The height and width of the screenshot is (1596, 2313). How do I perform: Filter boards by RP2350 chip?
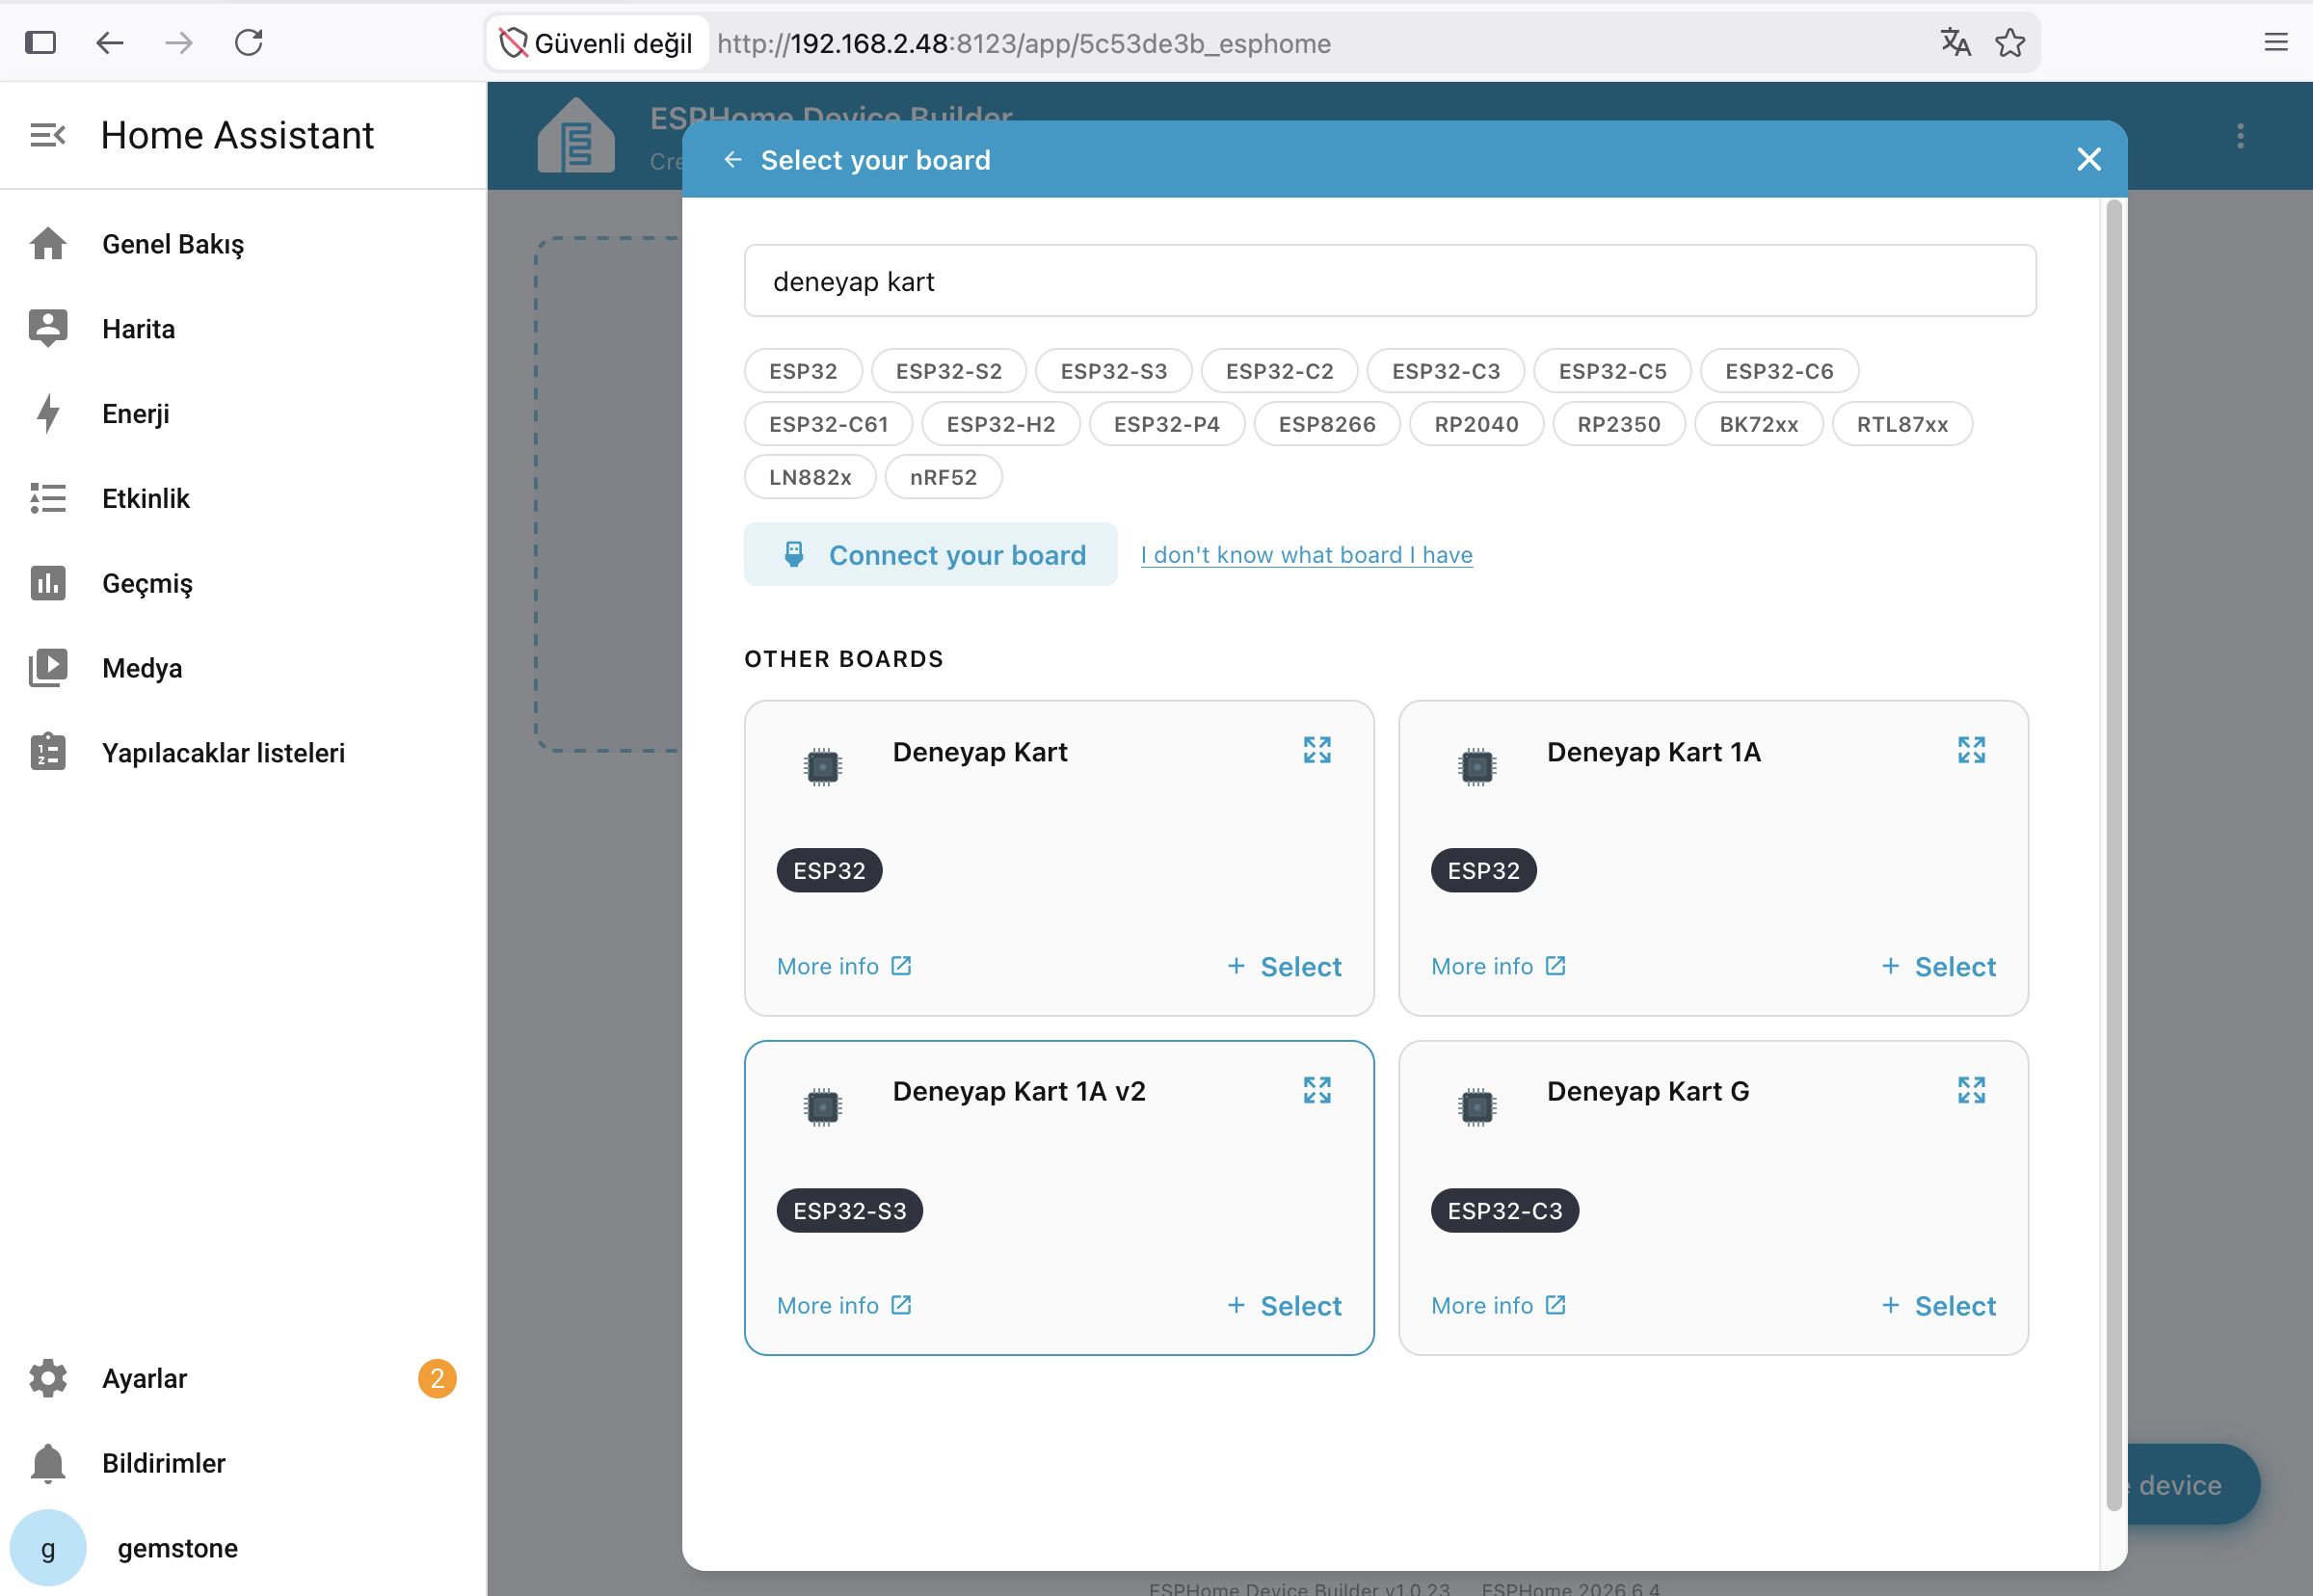(1619, 424)
